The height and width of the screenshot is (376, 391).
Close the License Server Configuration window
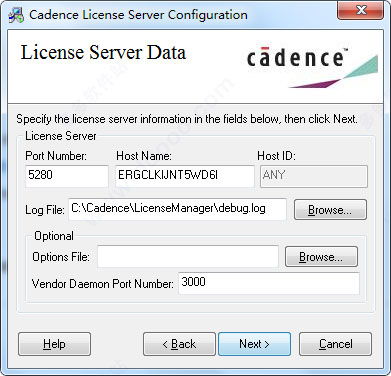coord(360,11)
